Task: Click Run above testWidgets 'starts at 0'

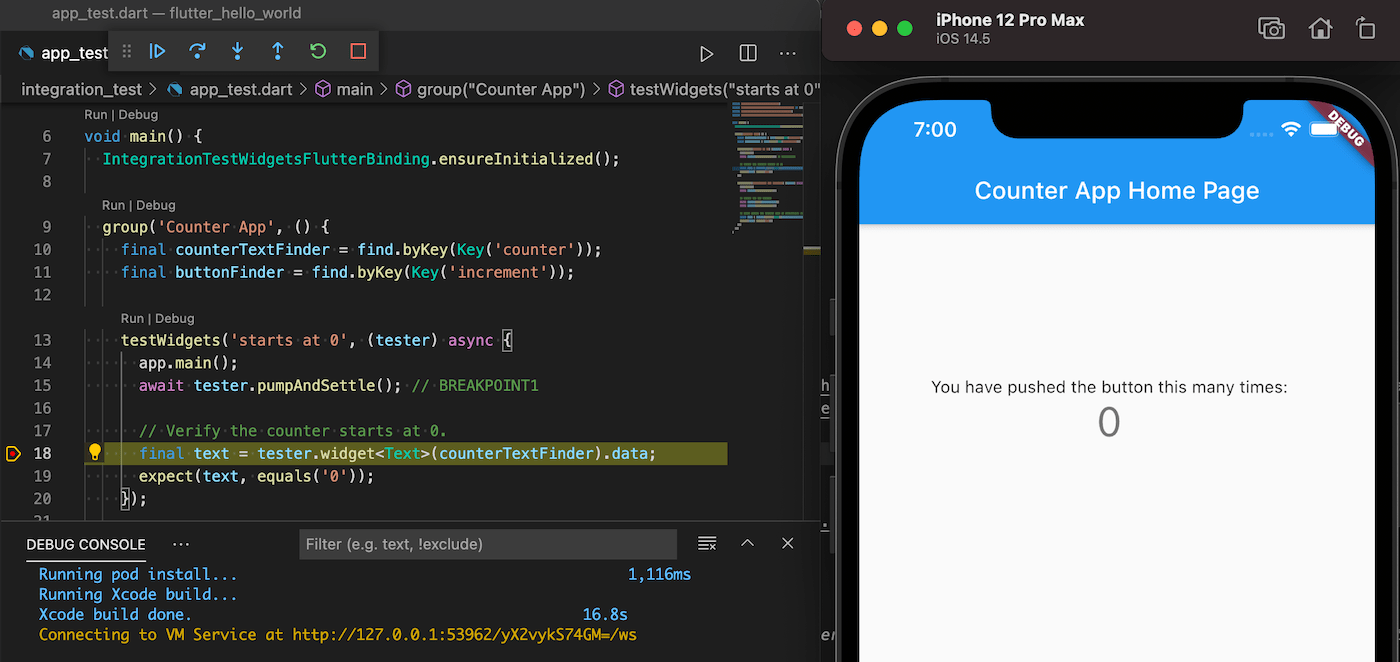Action: [132, 318]
